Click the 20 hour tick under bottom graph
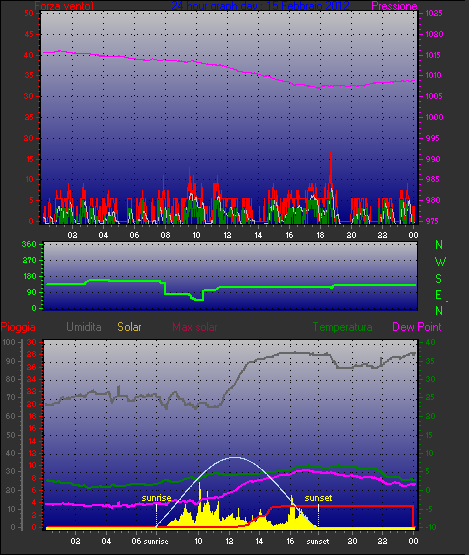The image size is (469, 555). coord(352,541)
